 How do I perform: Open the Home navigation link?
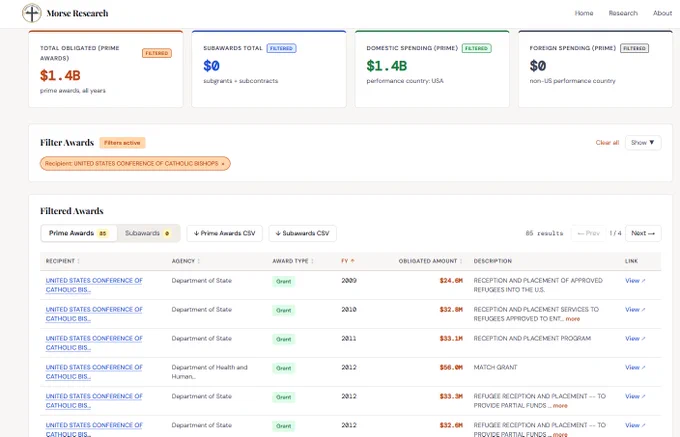[x=584, y=13]
